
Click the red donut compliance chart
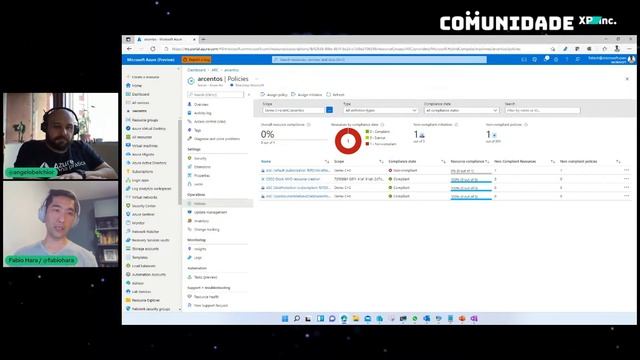click(x=348, y=141)
